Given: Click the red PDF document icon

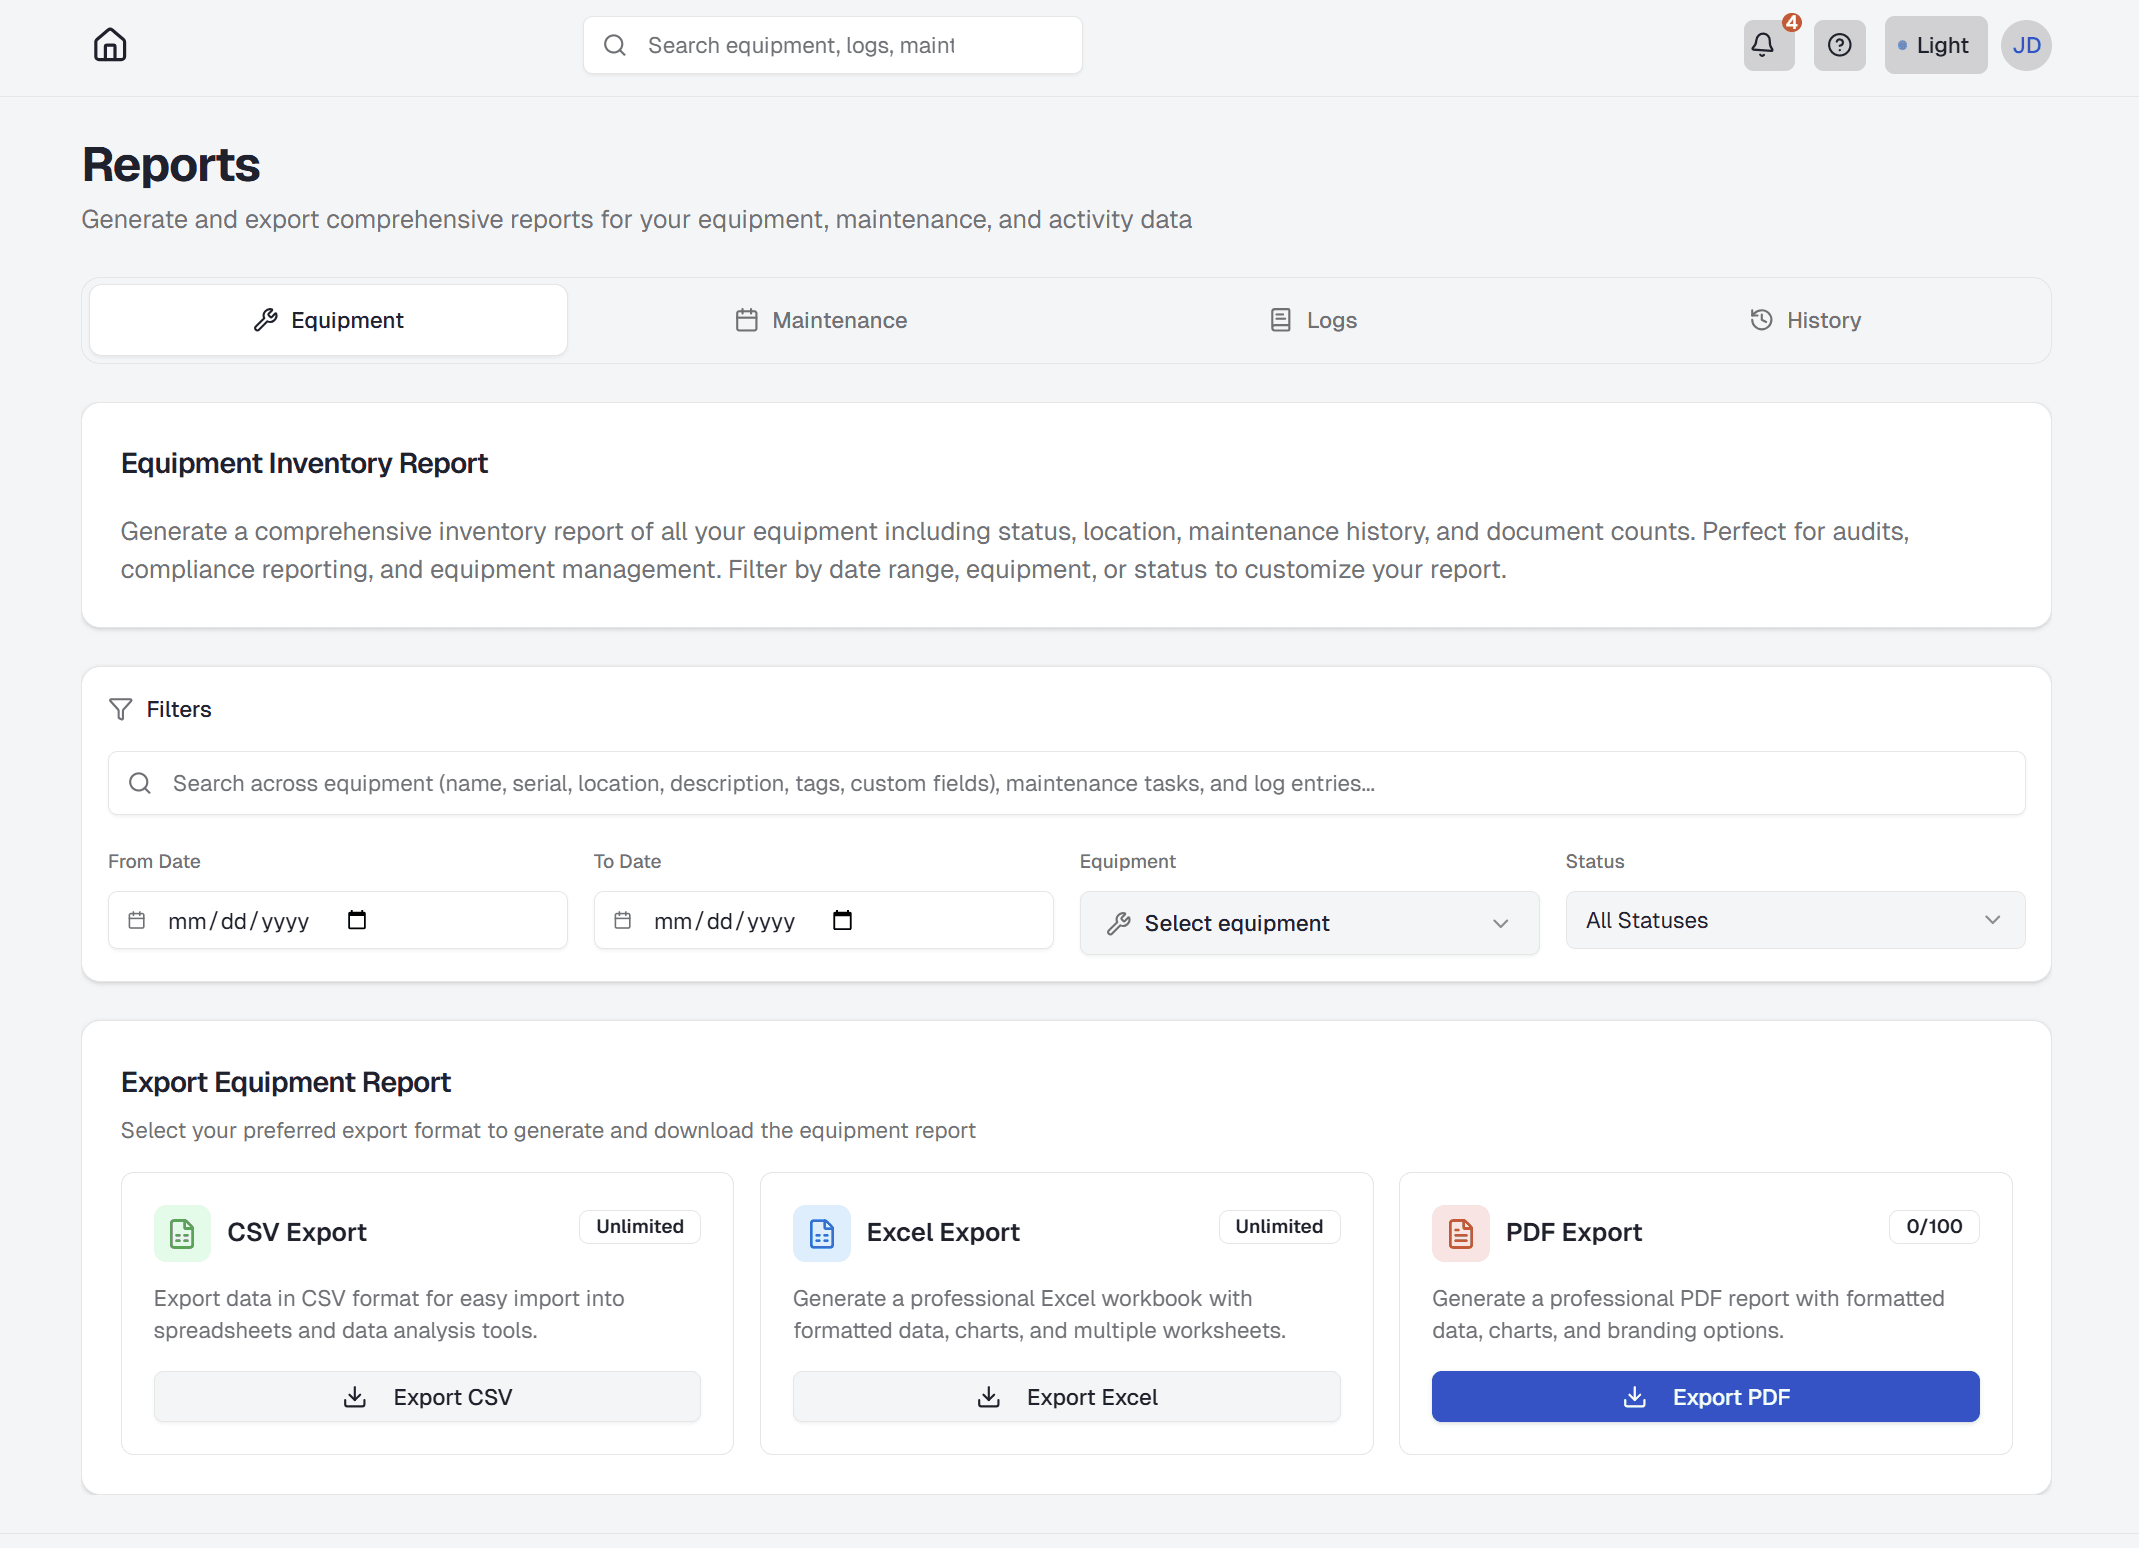Looking at the screenshot, I should [x=1460, y=1233].
